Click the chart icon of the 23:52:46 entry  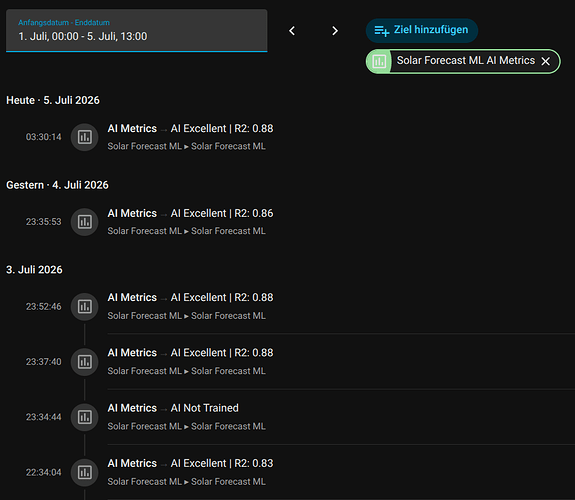click(84, 306)
